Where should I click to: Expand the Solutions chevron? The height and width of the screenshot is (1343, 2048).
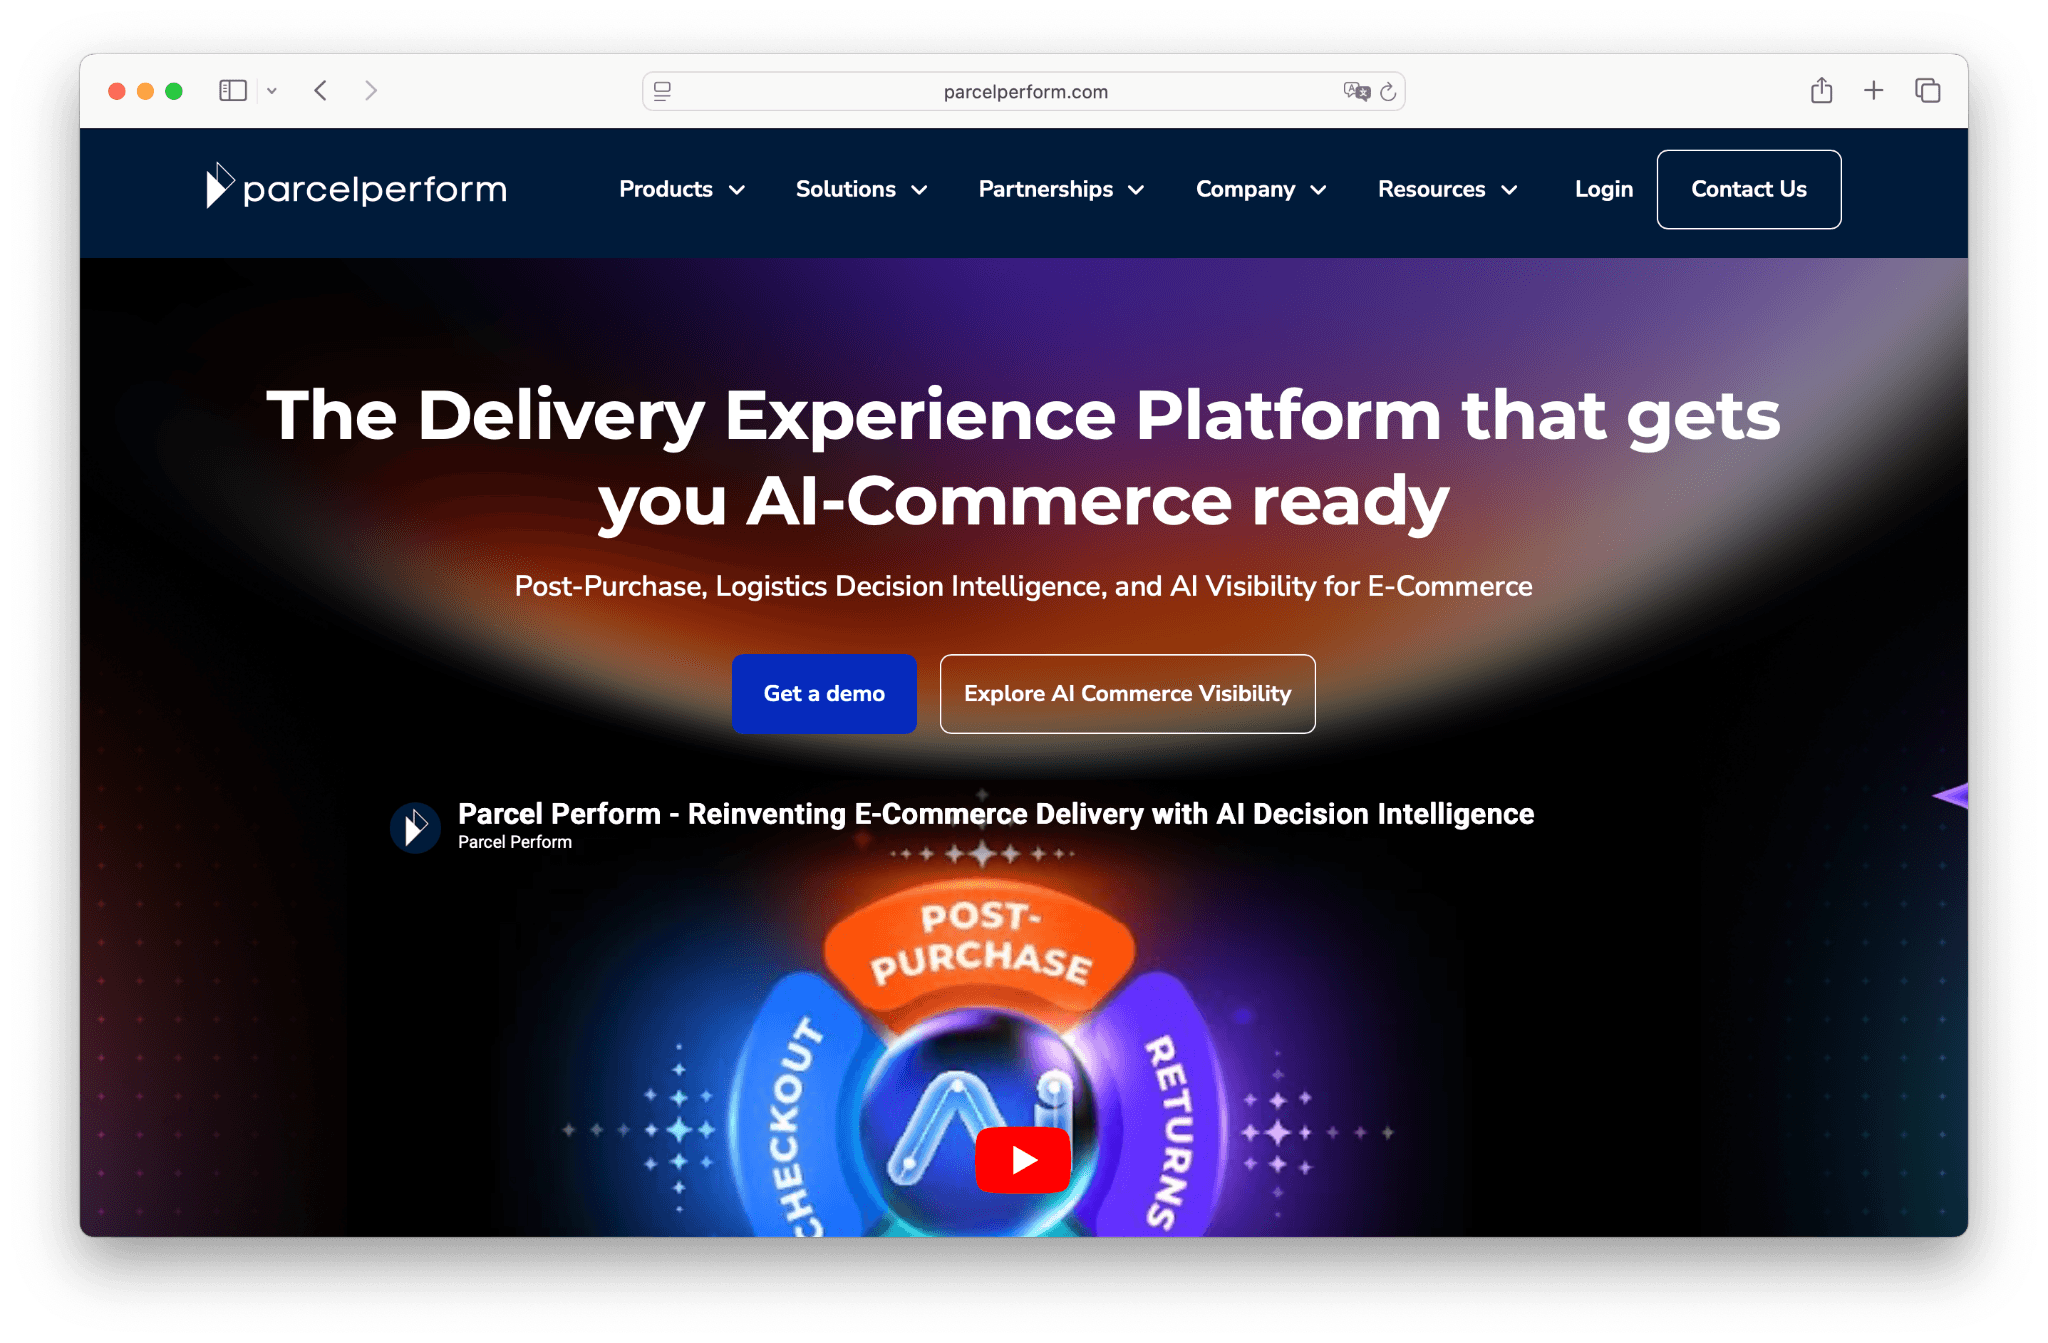point(920,190)
